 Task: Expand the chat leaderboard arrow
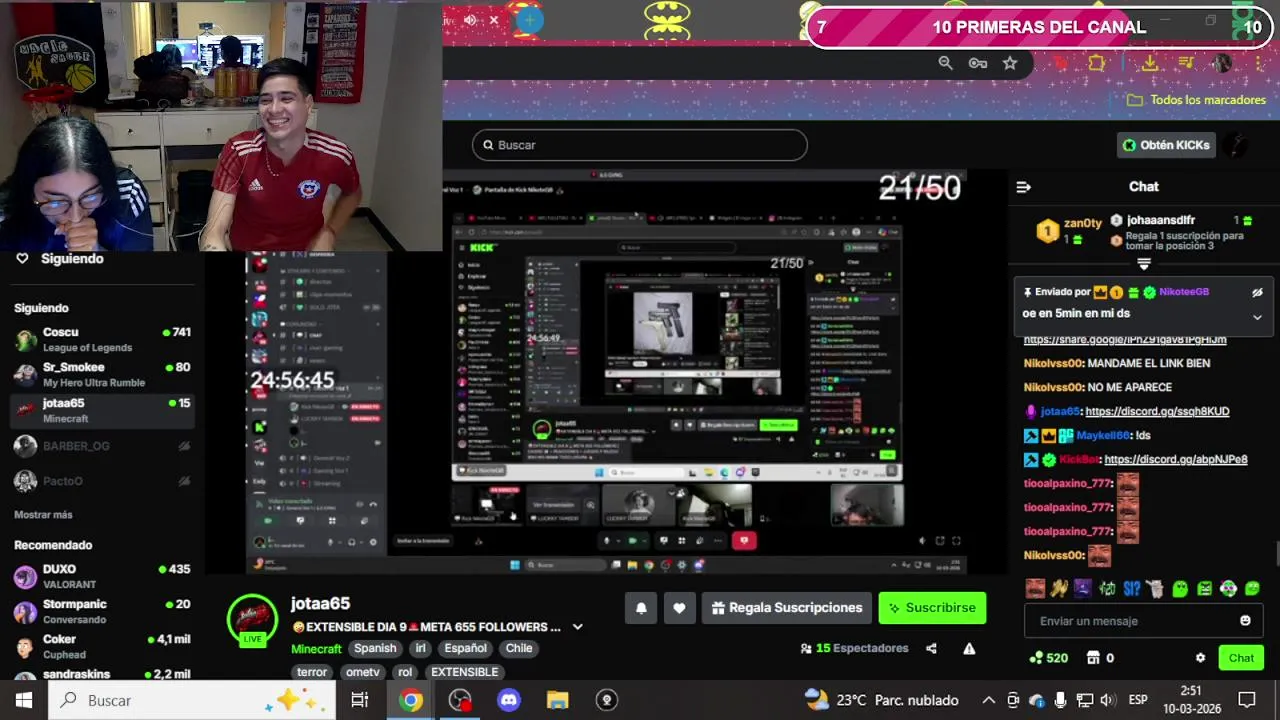click(x=1144, y=264)
